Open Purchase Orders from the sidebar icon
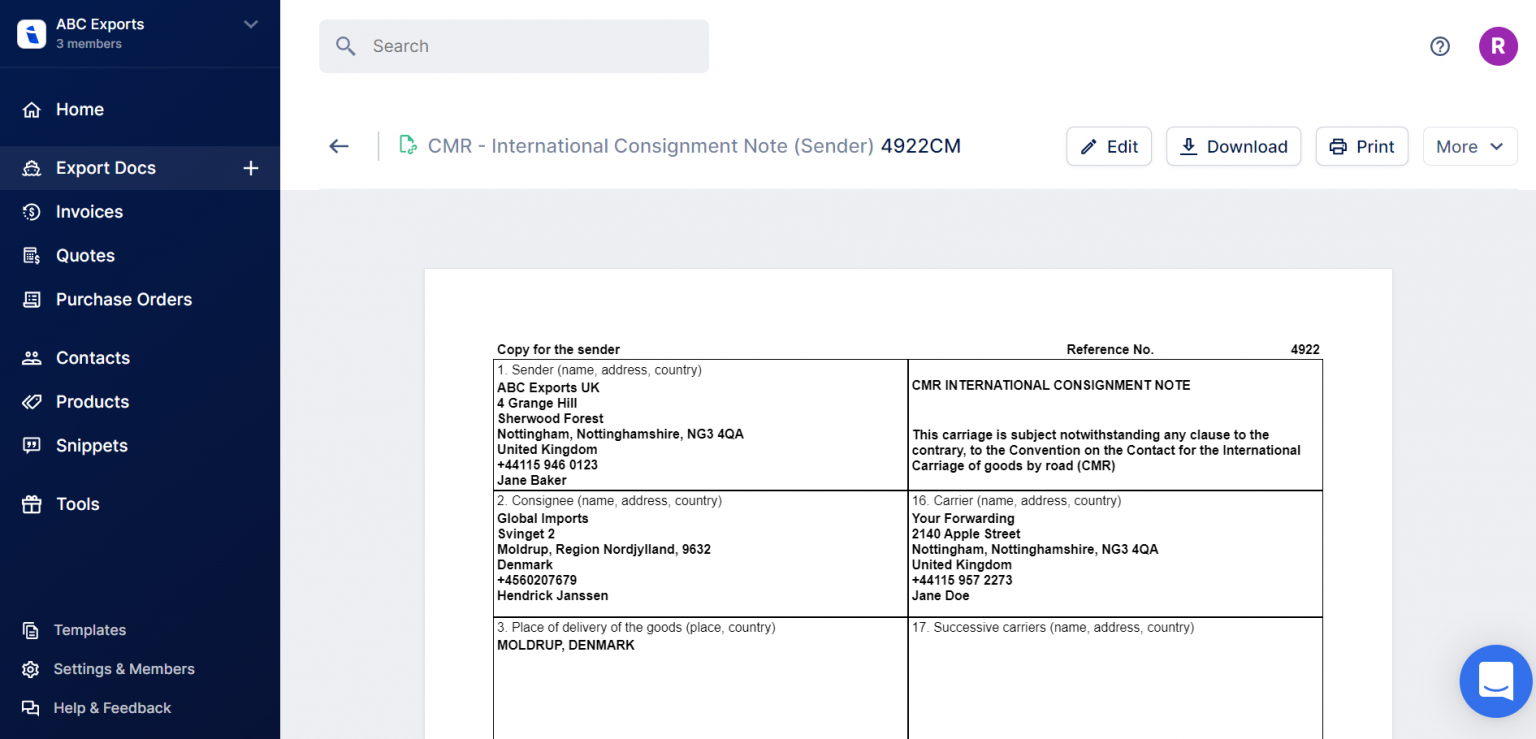Screen dimensions: 1536x739 click(33, 299)
